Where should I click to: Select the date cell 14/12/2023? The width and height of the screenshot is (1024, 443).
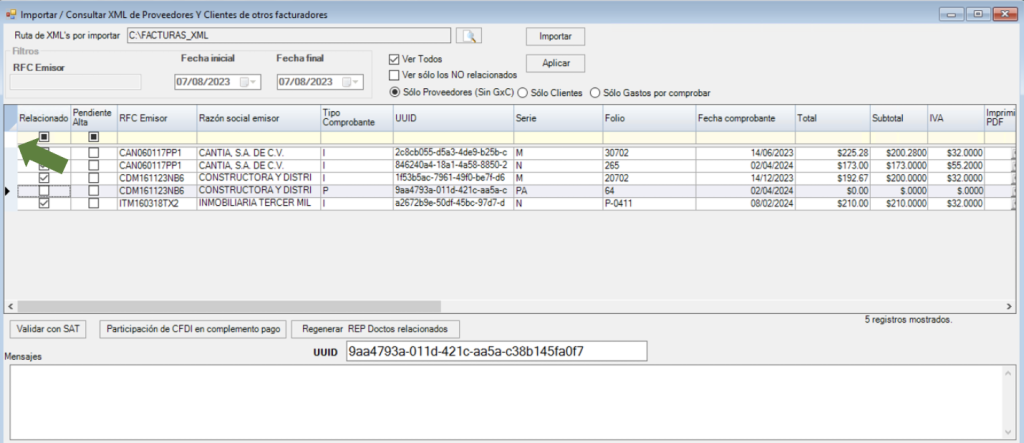[745, 178]
